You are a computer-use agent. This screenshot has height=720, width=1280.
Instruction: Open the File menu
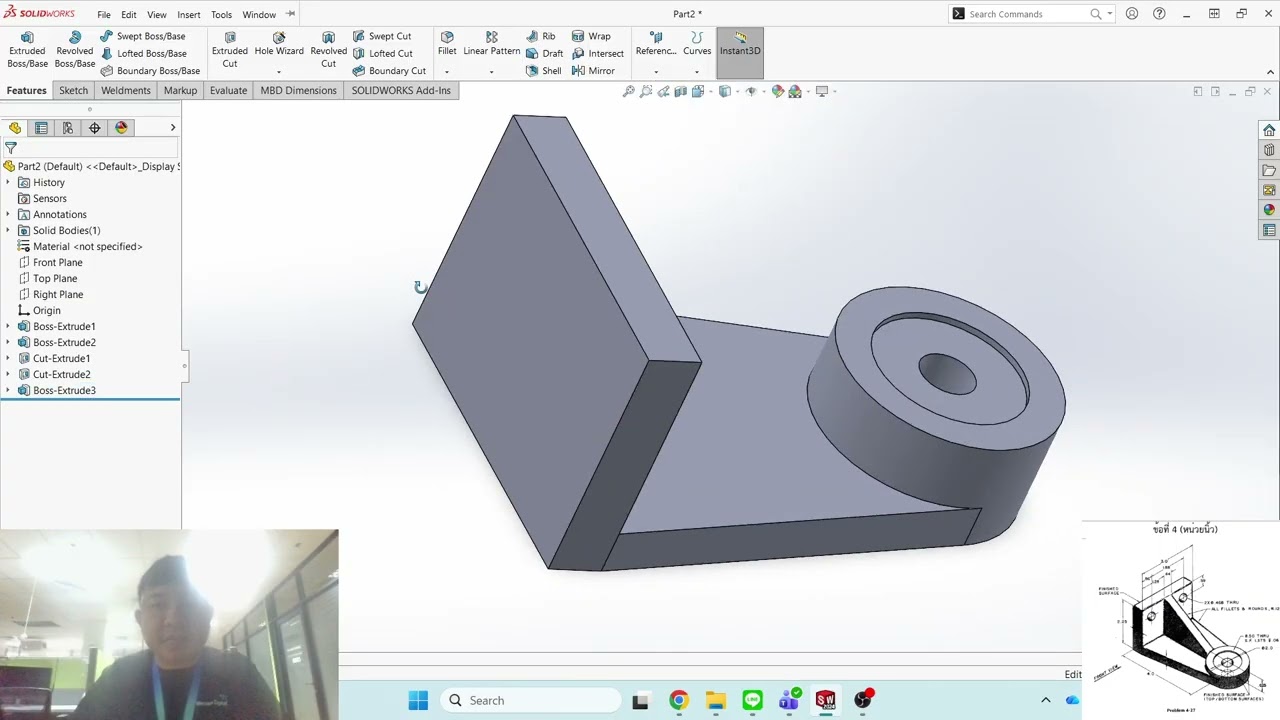point(104,15)
